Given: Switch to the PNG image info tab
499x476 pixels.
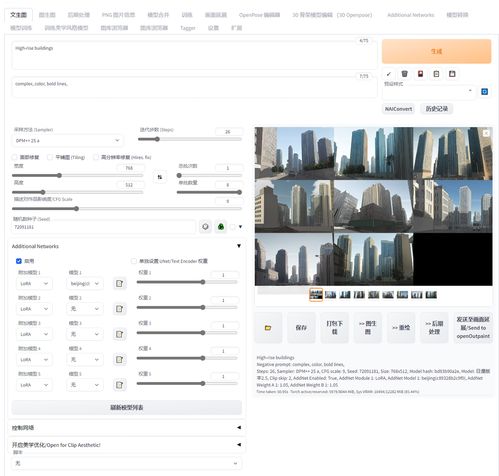Looking at the screenshot, I should [118, 15].
